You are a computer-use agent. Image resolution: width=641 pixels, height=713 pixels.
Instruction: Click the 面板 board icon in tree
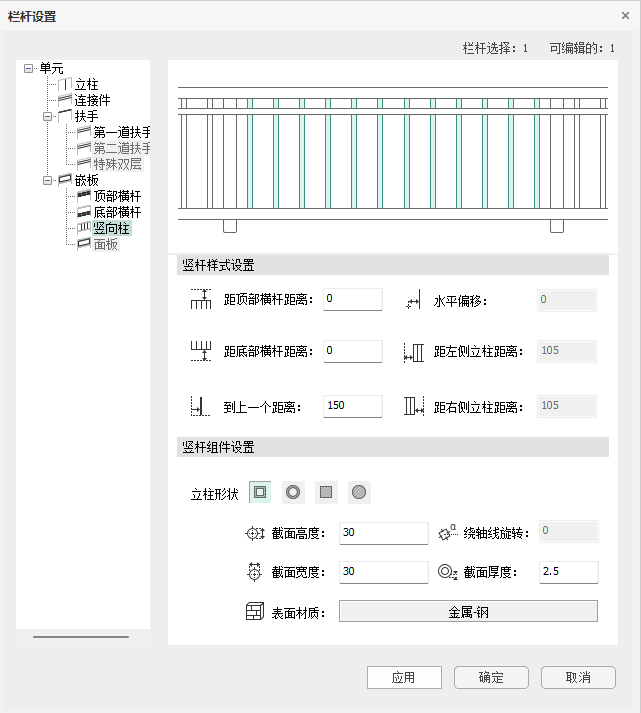click(x=84, y=244)
